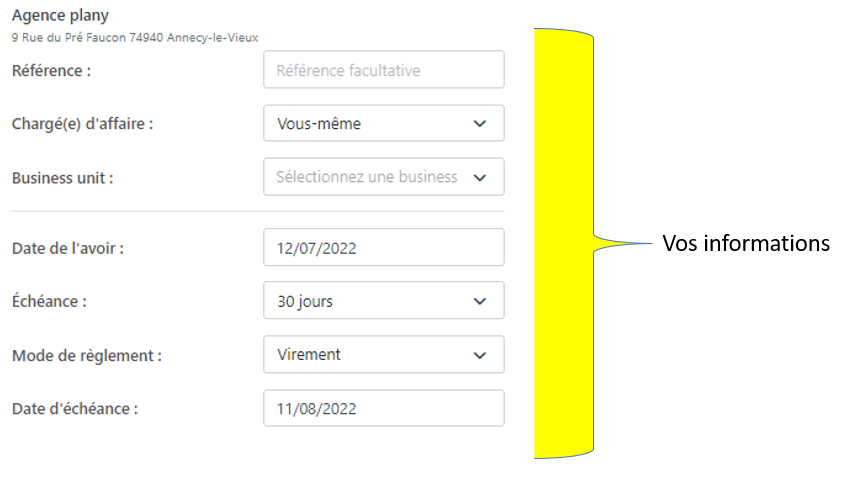Click the Business unit label
Viewport: 851px width, 482px height.
62,178
